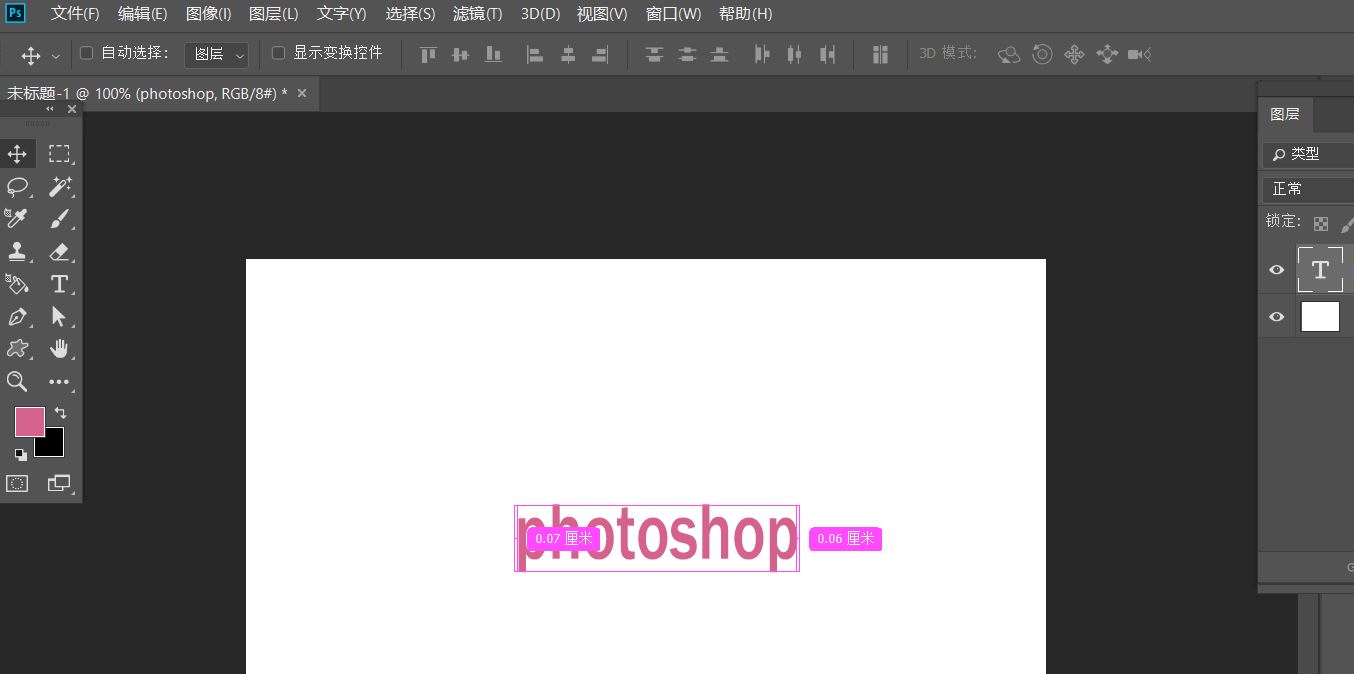Distribute vertical centers of layers
The height and width of the screenshot is (674, 1354).
pyautogui.click(x=687, y=54)
